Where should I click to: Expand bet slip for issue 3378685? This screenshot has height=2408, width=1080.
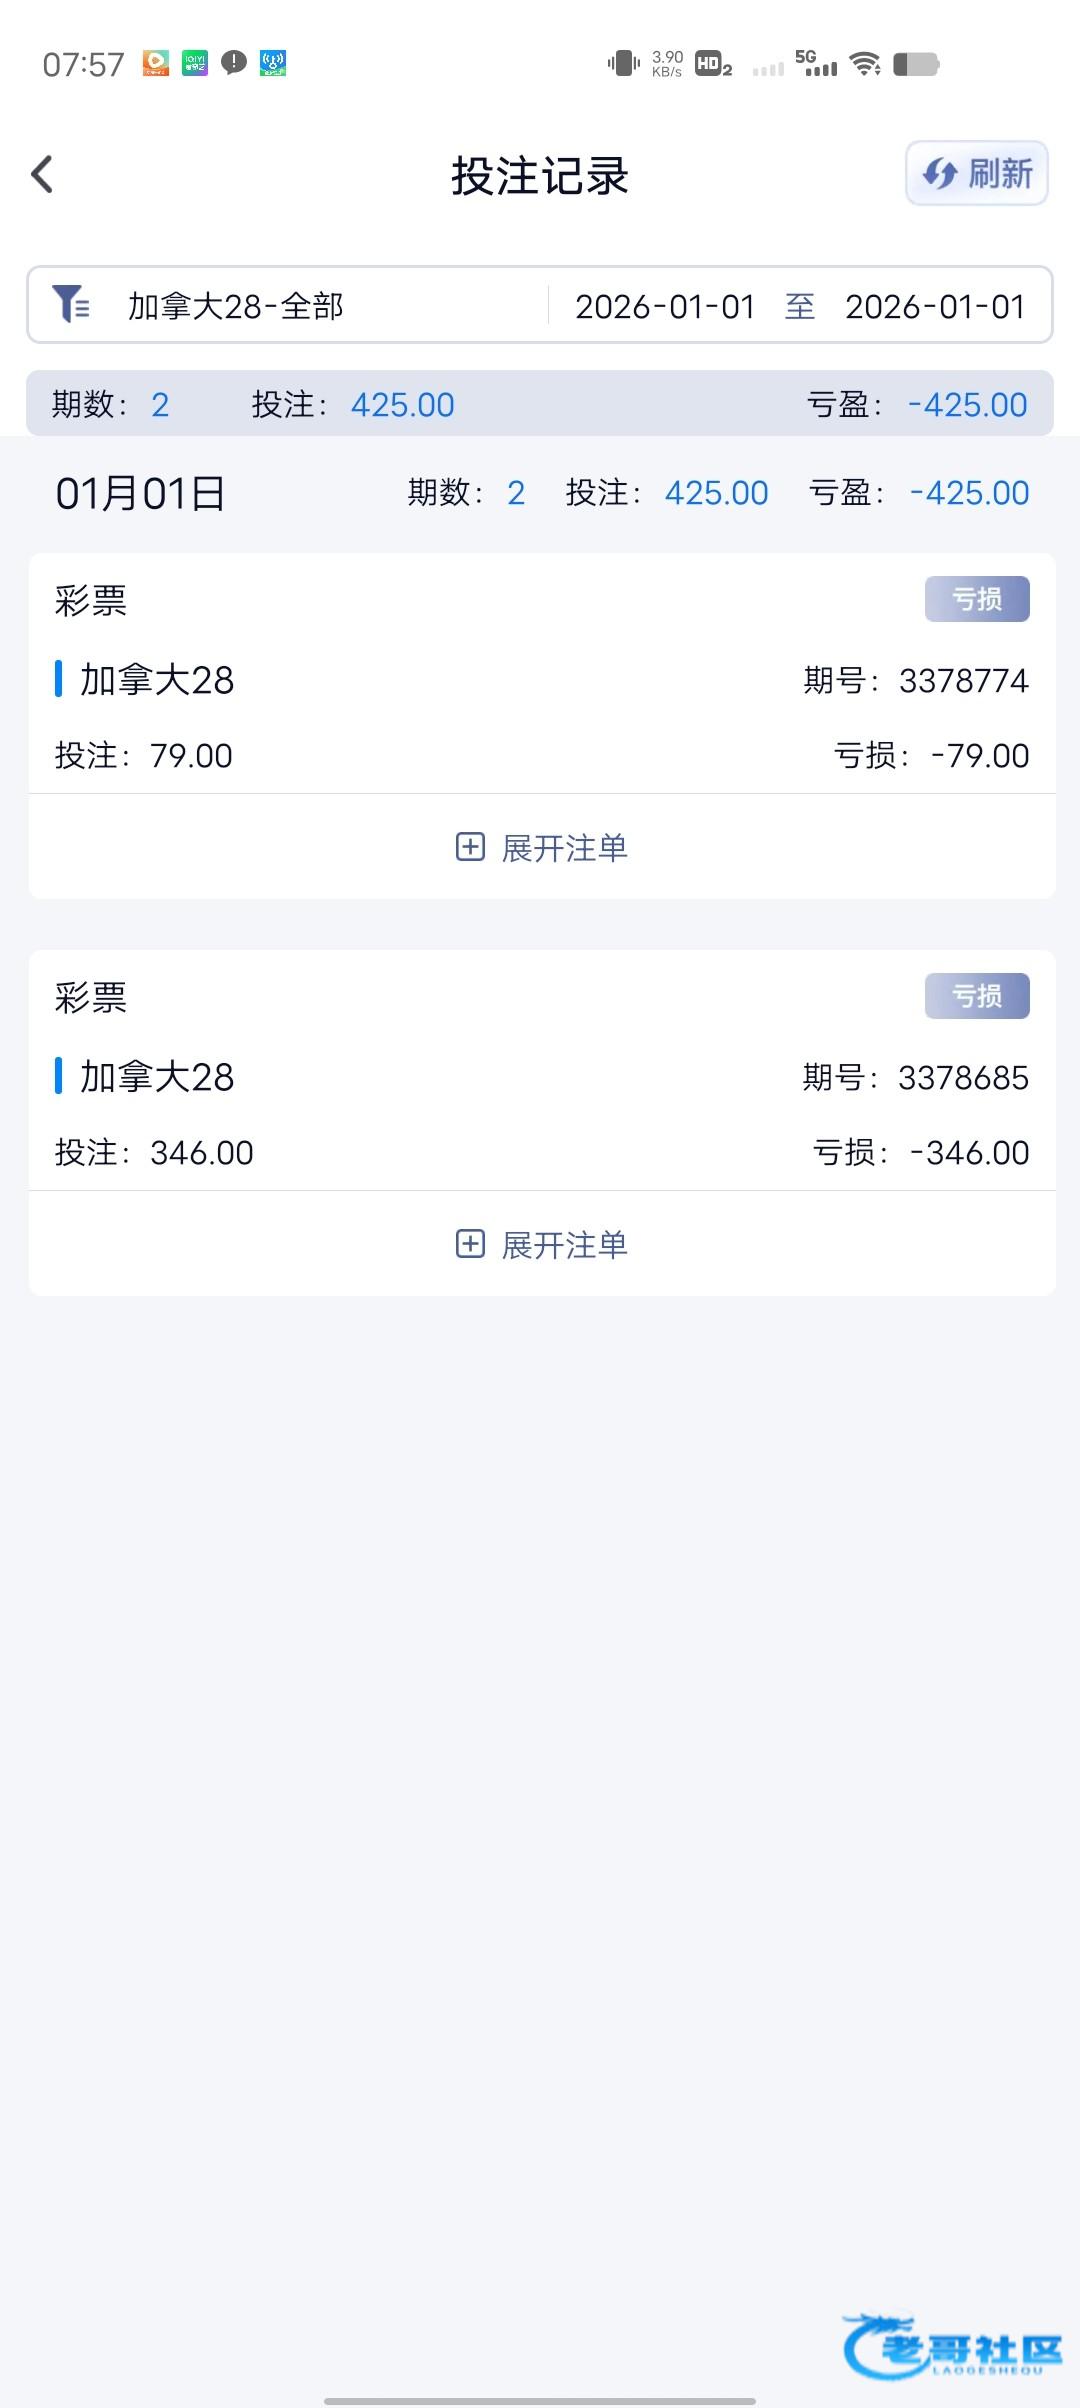542,1245
